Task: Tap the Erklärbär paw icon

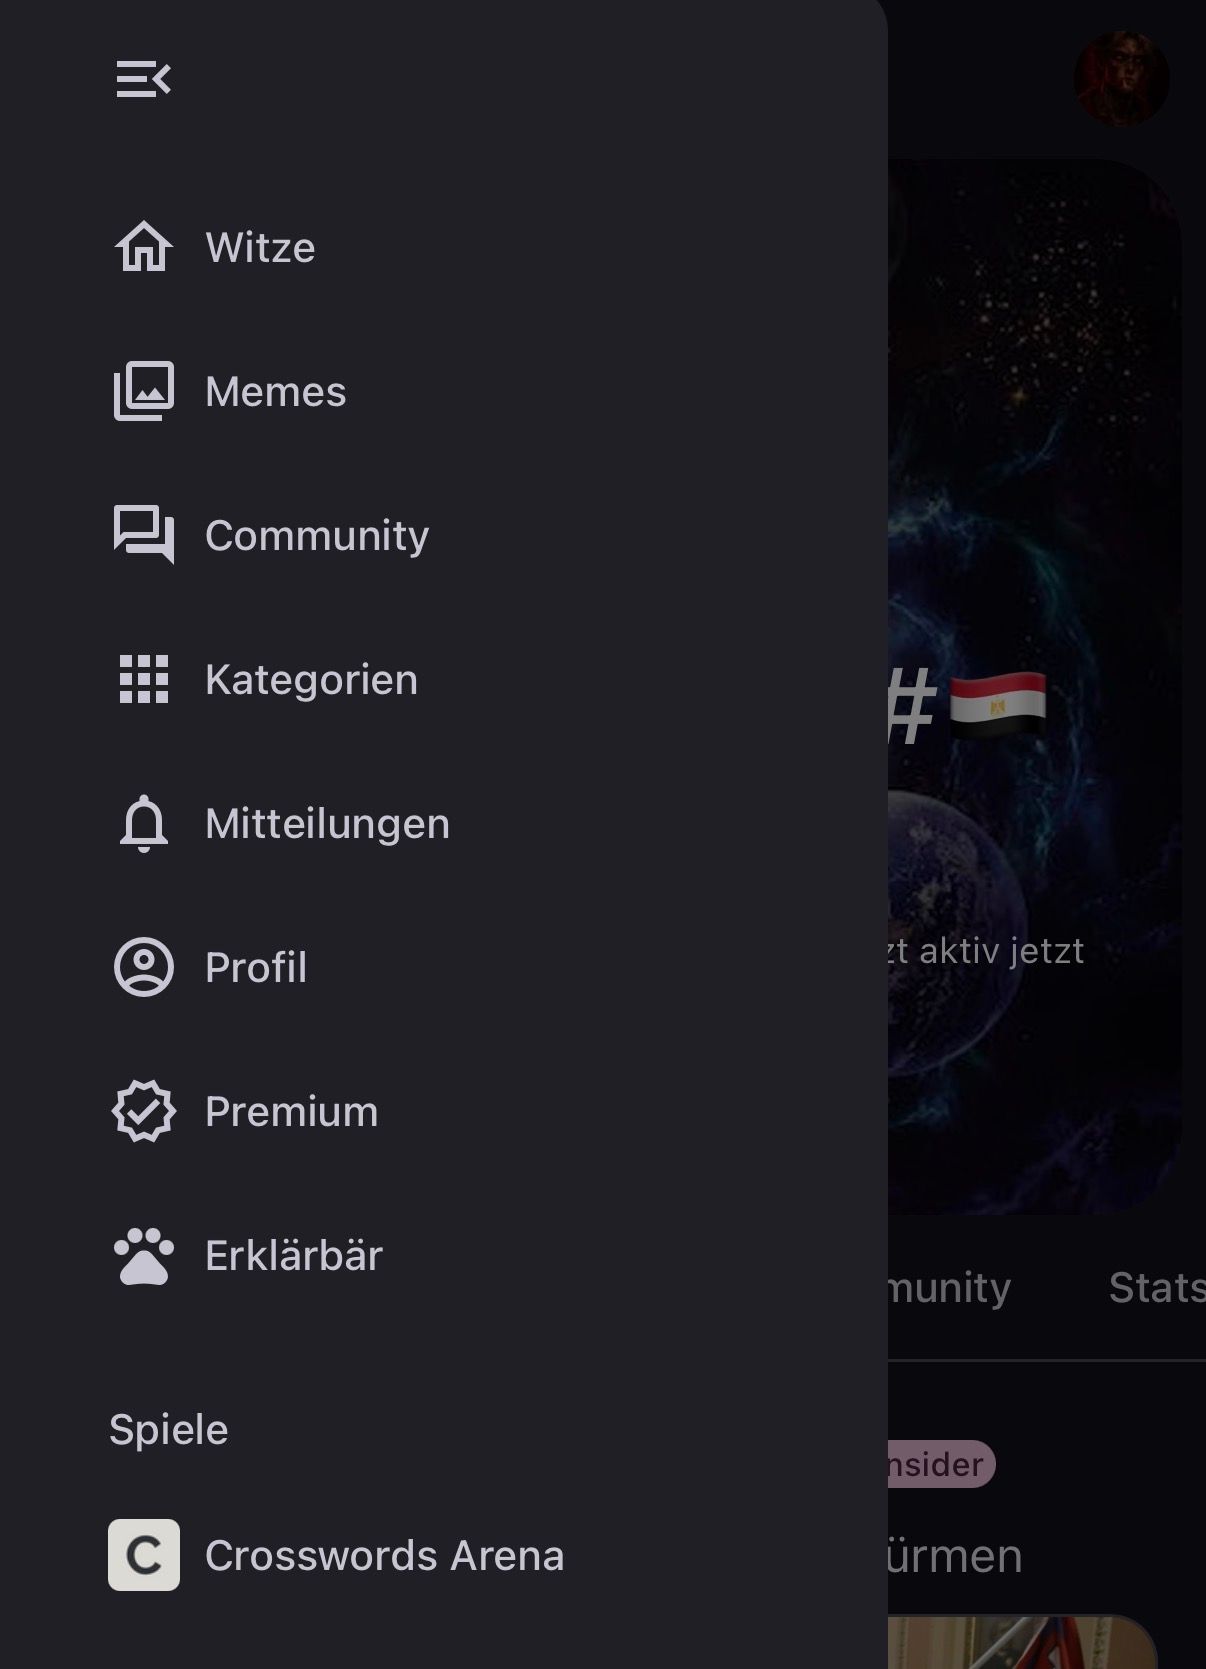Action: [x=143, y=1255]
